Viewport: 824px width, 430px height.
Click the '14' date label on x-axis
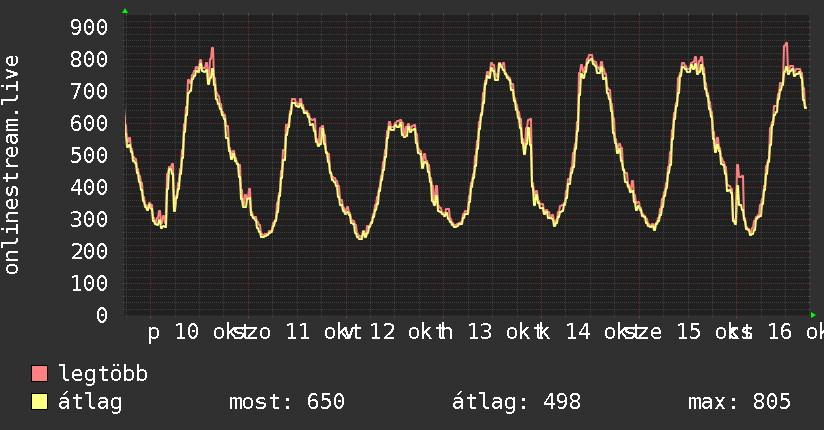(578, 332)
